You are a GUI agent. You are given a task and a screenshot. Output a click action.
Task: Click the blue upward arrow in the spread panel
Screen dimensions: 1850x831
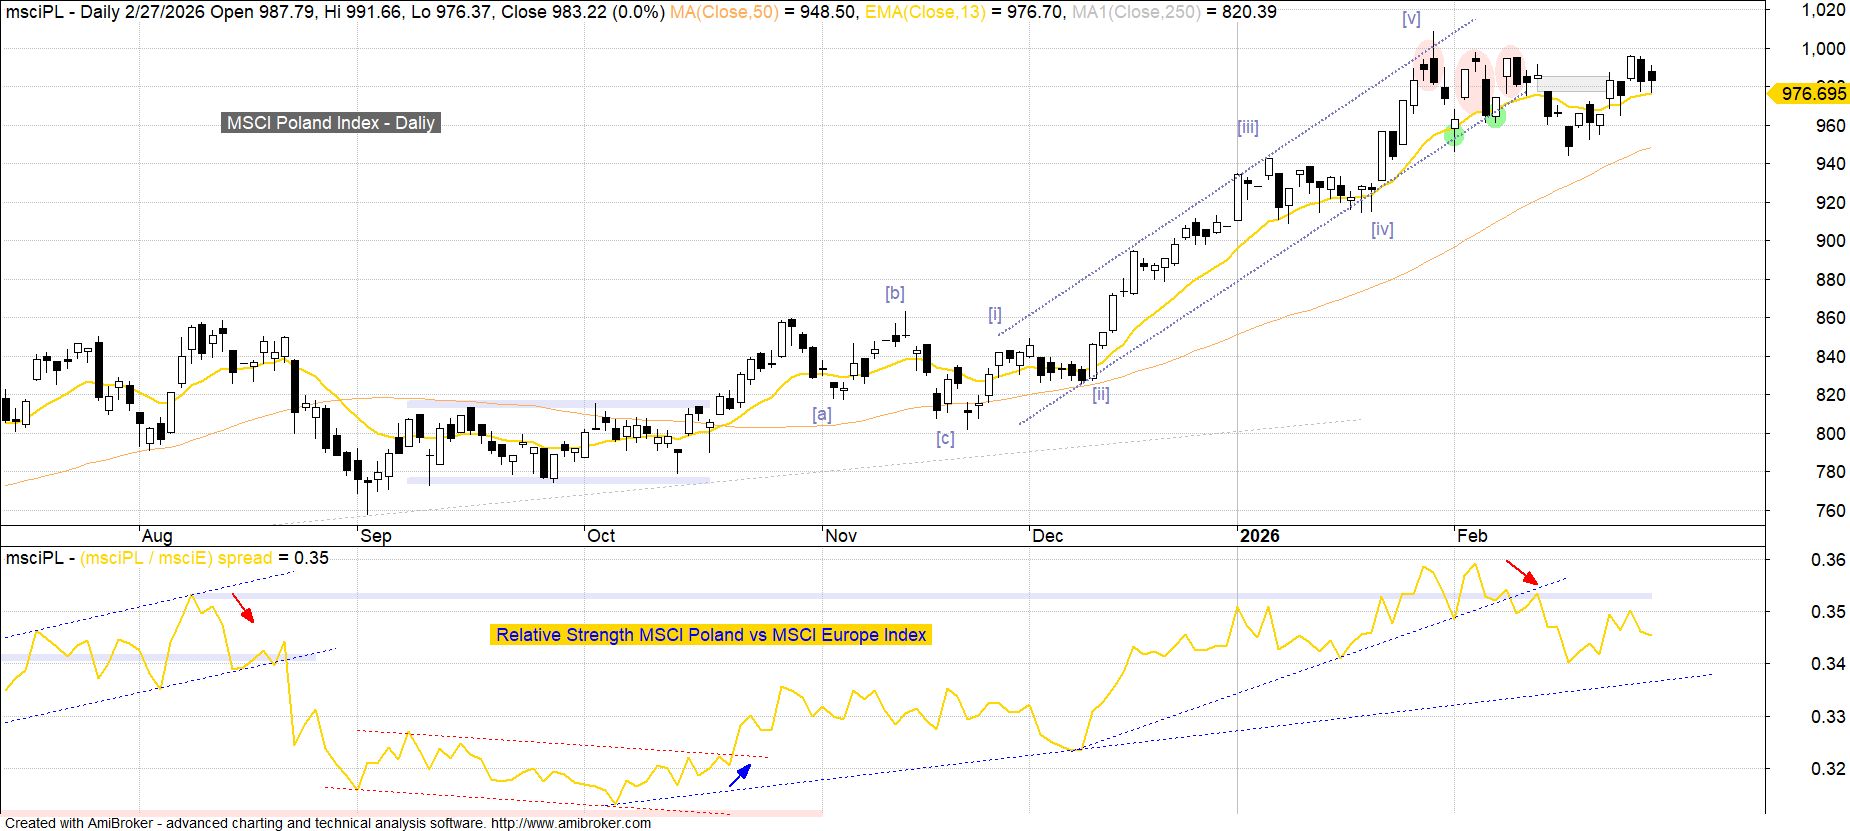740,776
